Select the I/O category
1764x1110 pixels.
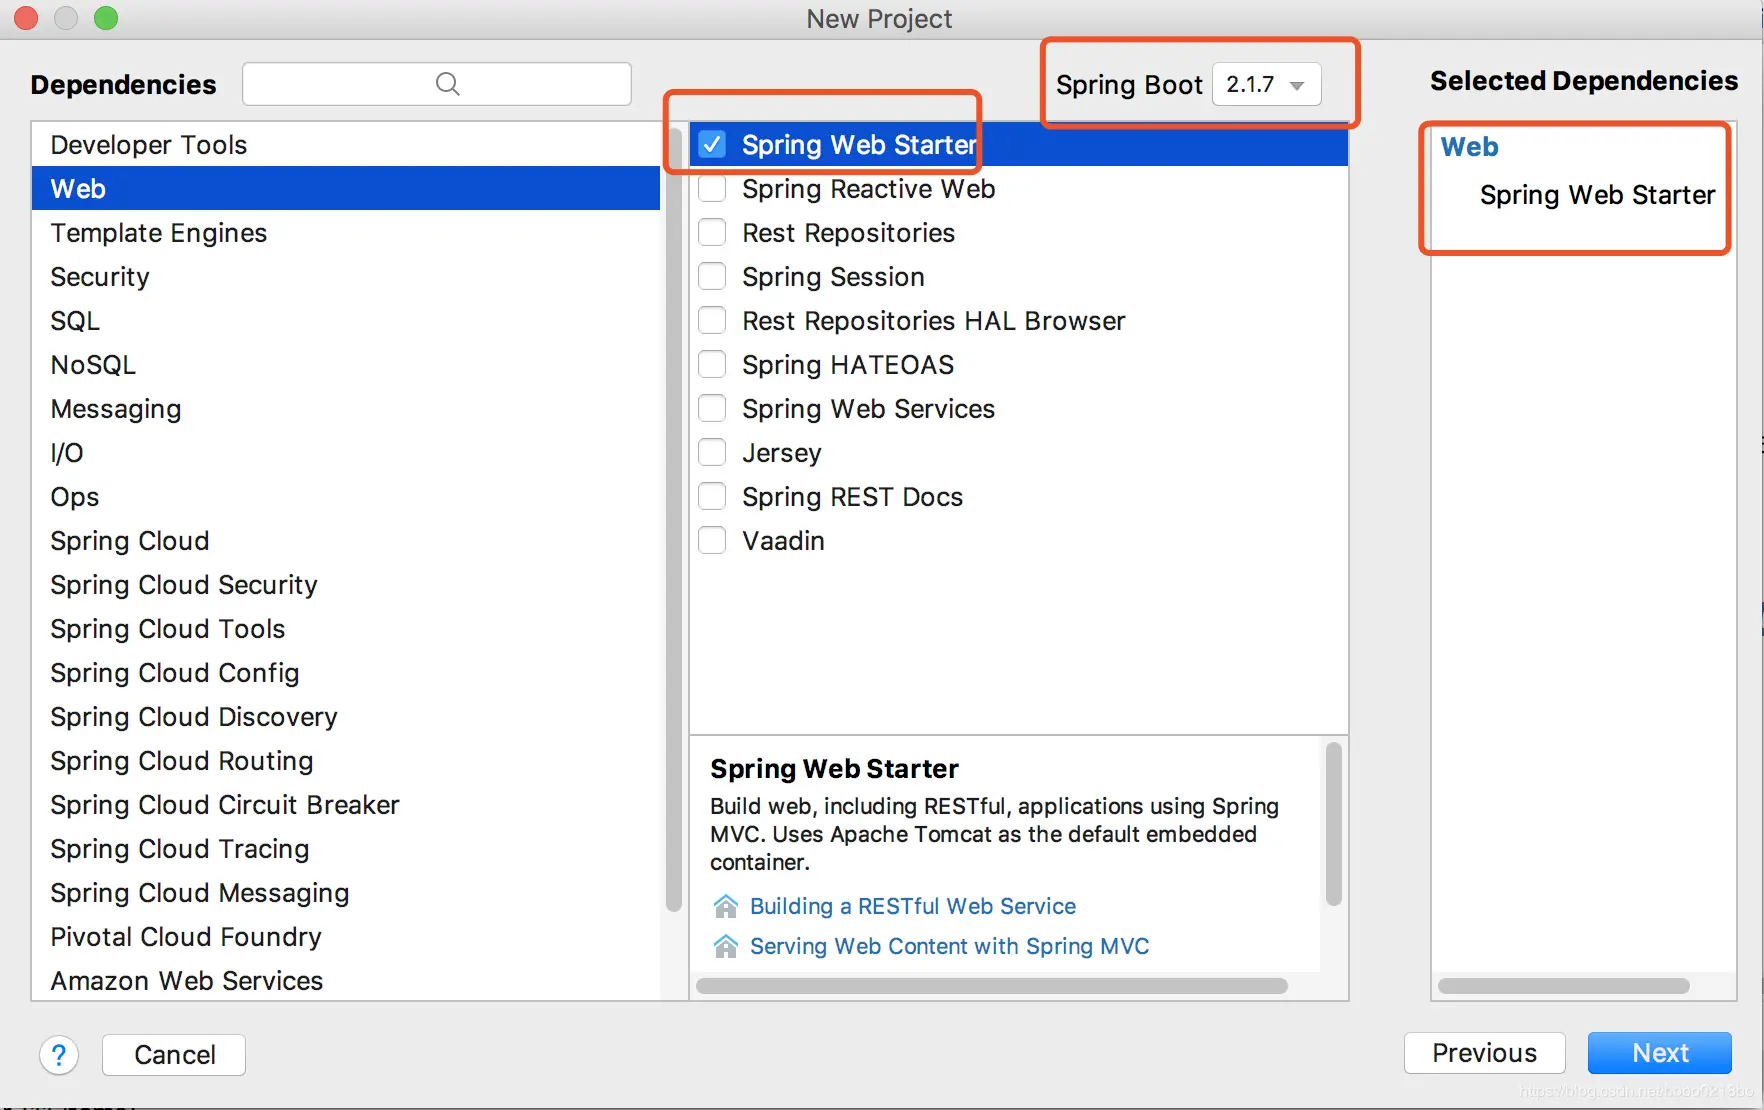346,453
